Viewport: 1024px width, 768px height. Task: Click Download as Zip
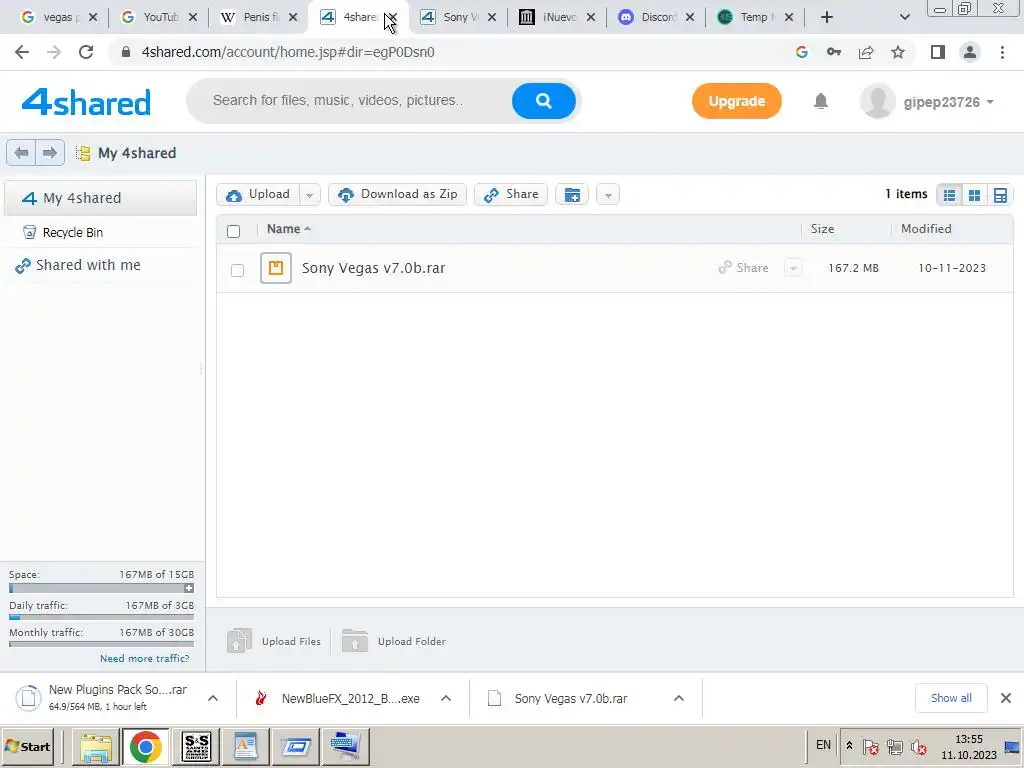[x=397, y=195]
